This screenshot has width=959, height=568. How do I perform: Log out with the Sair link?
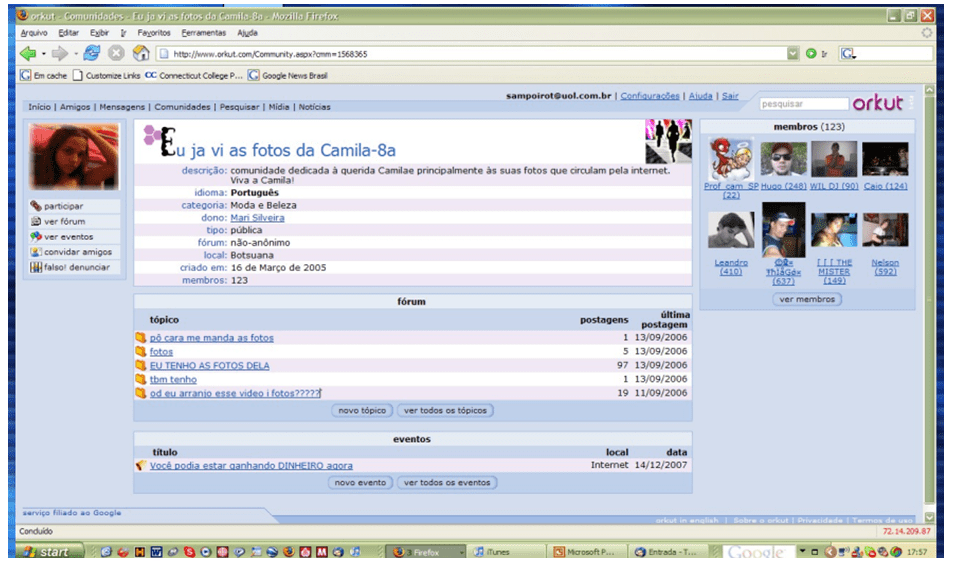730,95
